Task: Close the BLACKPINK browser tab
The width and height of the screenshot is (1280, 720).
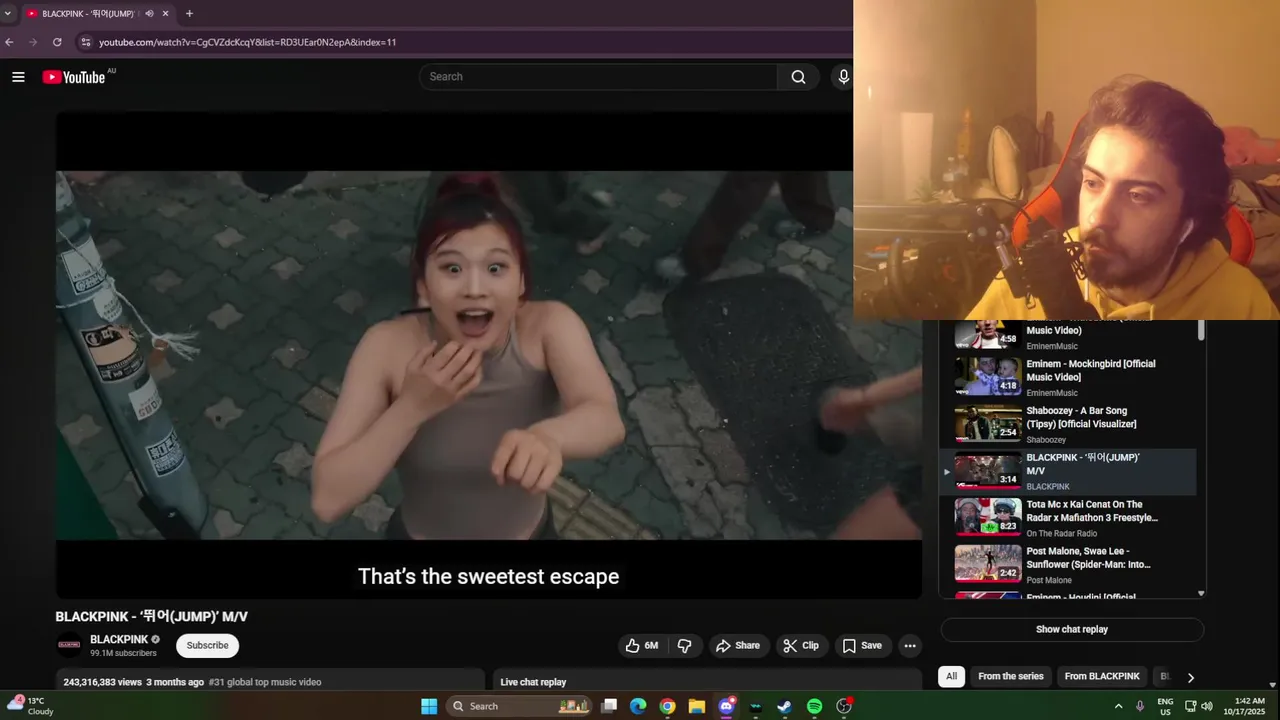Action: pos(166,14)
